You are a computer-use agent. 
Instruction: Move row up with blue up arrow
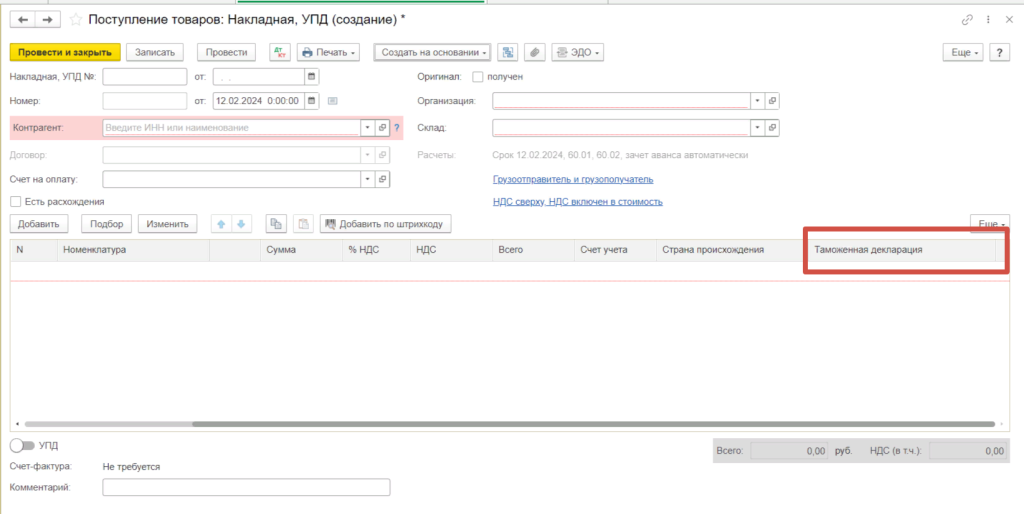[220, 224]
